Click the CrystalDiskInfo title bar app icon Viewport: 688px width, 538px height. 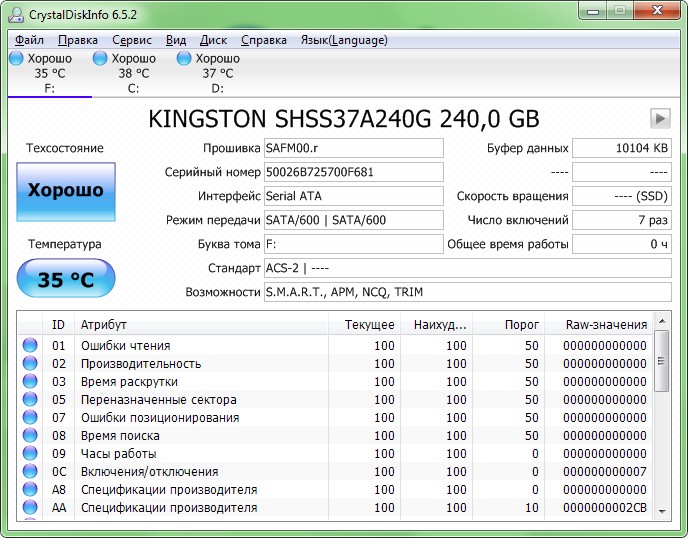tap(16, 14)
